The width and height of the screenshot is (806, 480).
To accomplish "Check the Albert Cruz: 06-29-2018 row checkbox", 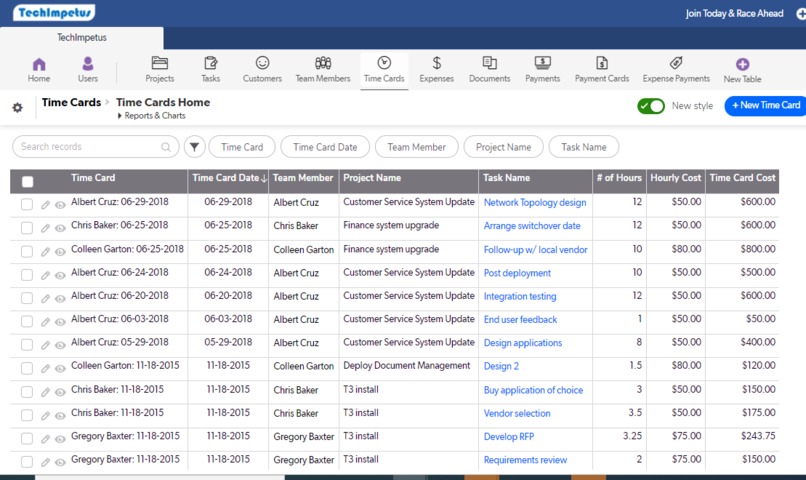I will point(27,205).
